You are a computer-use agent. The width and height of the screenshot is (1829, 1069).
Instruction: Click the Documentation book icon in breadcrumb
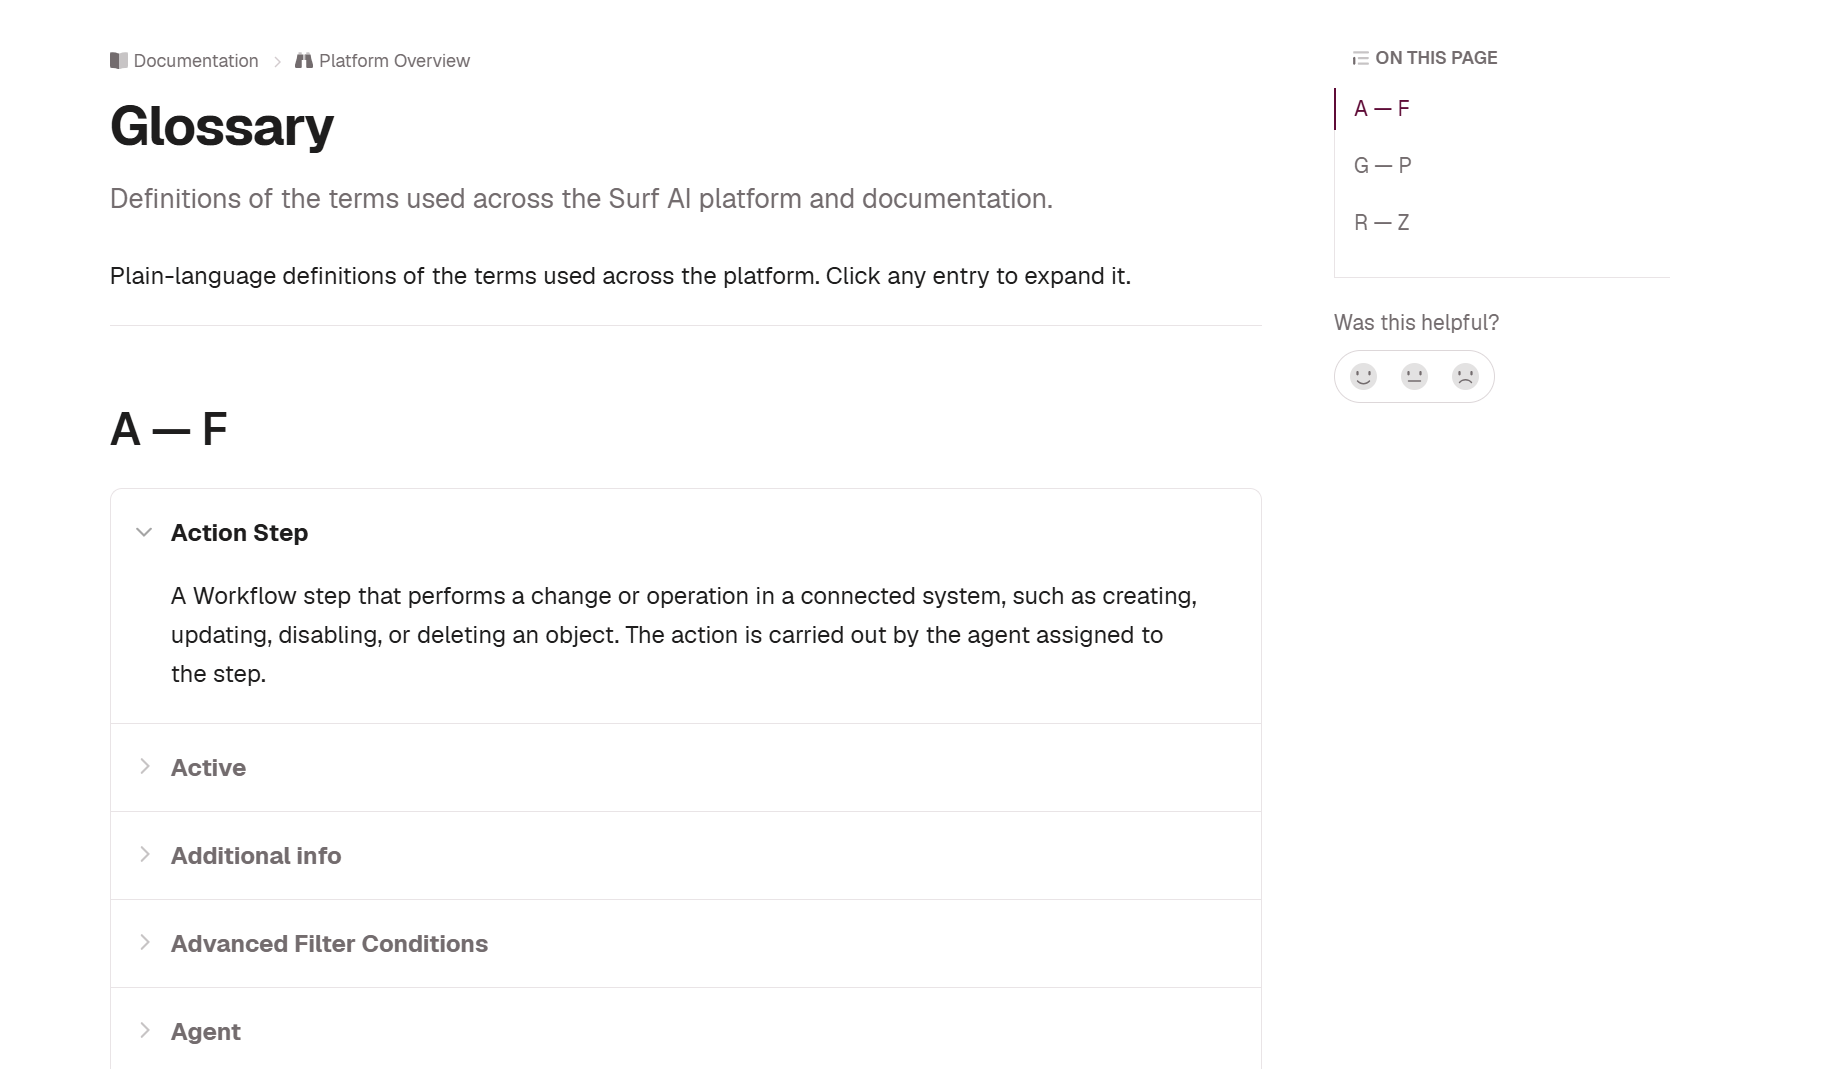pyautogui.click(x=119, y=61)
